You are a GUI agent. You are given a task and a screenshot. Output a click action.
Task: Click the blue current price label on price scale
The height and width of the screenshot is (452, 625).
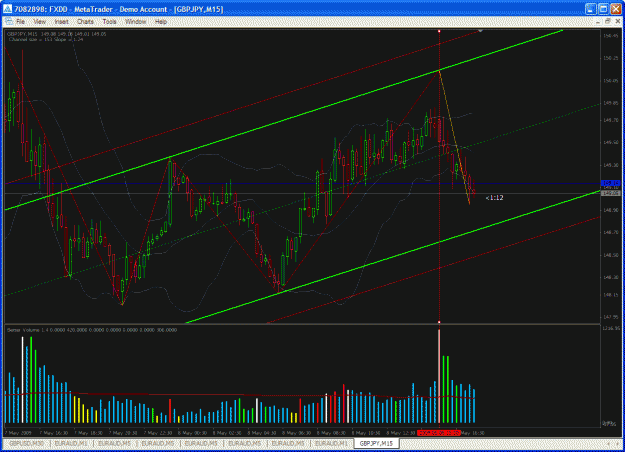[611, 183]
